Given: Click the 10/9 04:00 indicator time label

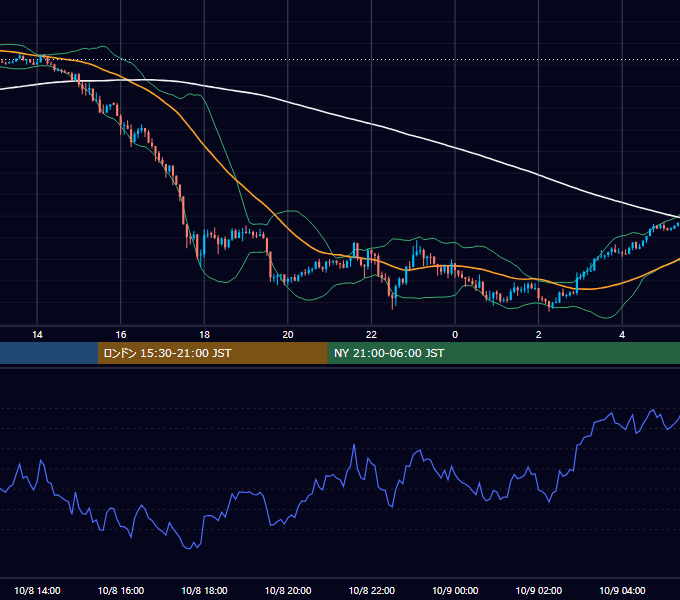Looking at the screenshot, I should coord(622,590).
